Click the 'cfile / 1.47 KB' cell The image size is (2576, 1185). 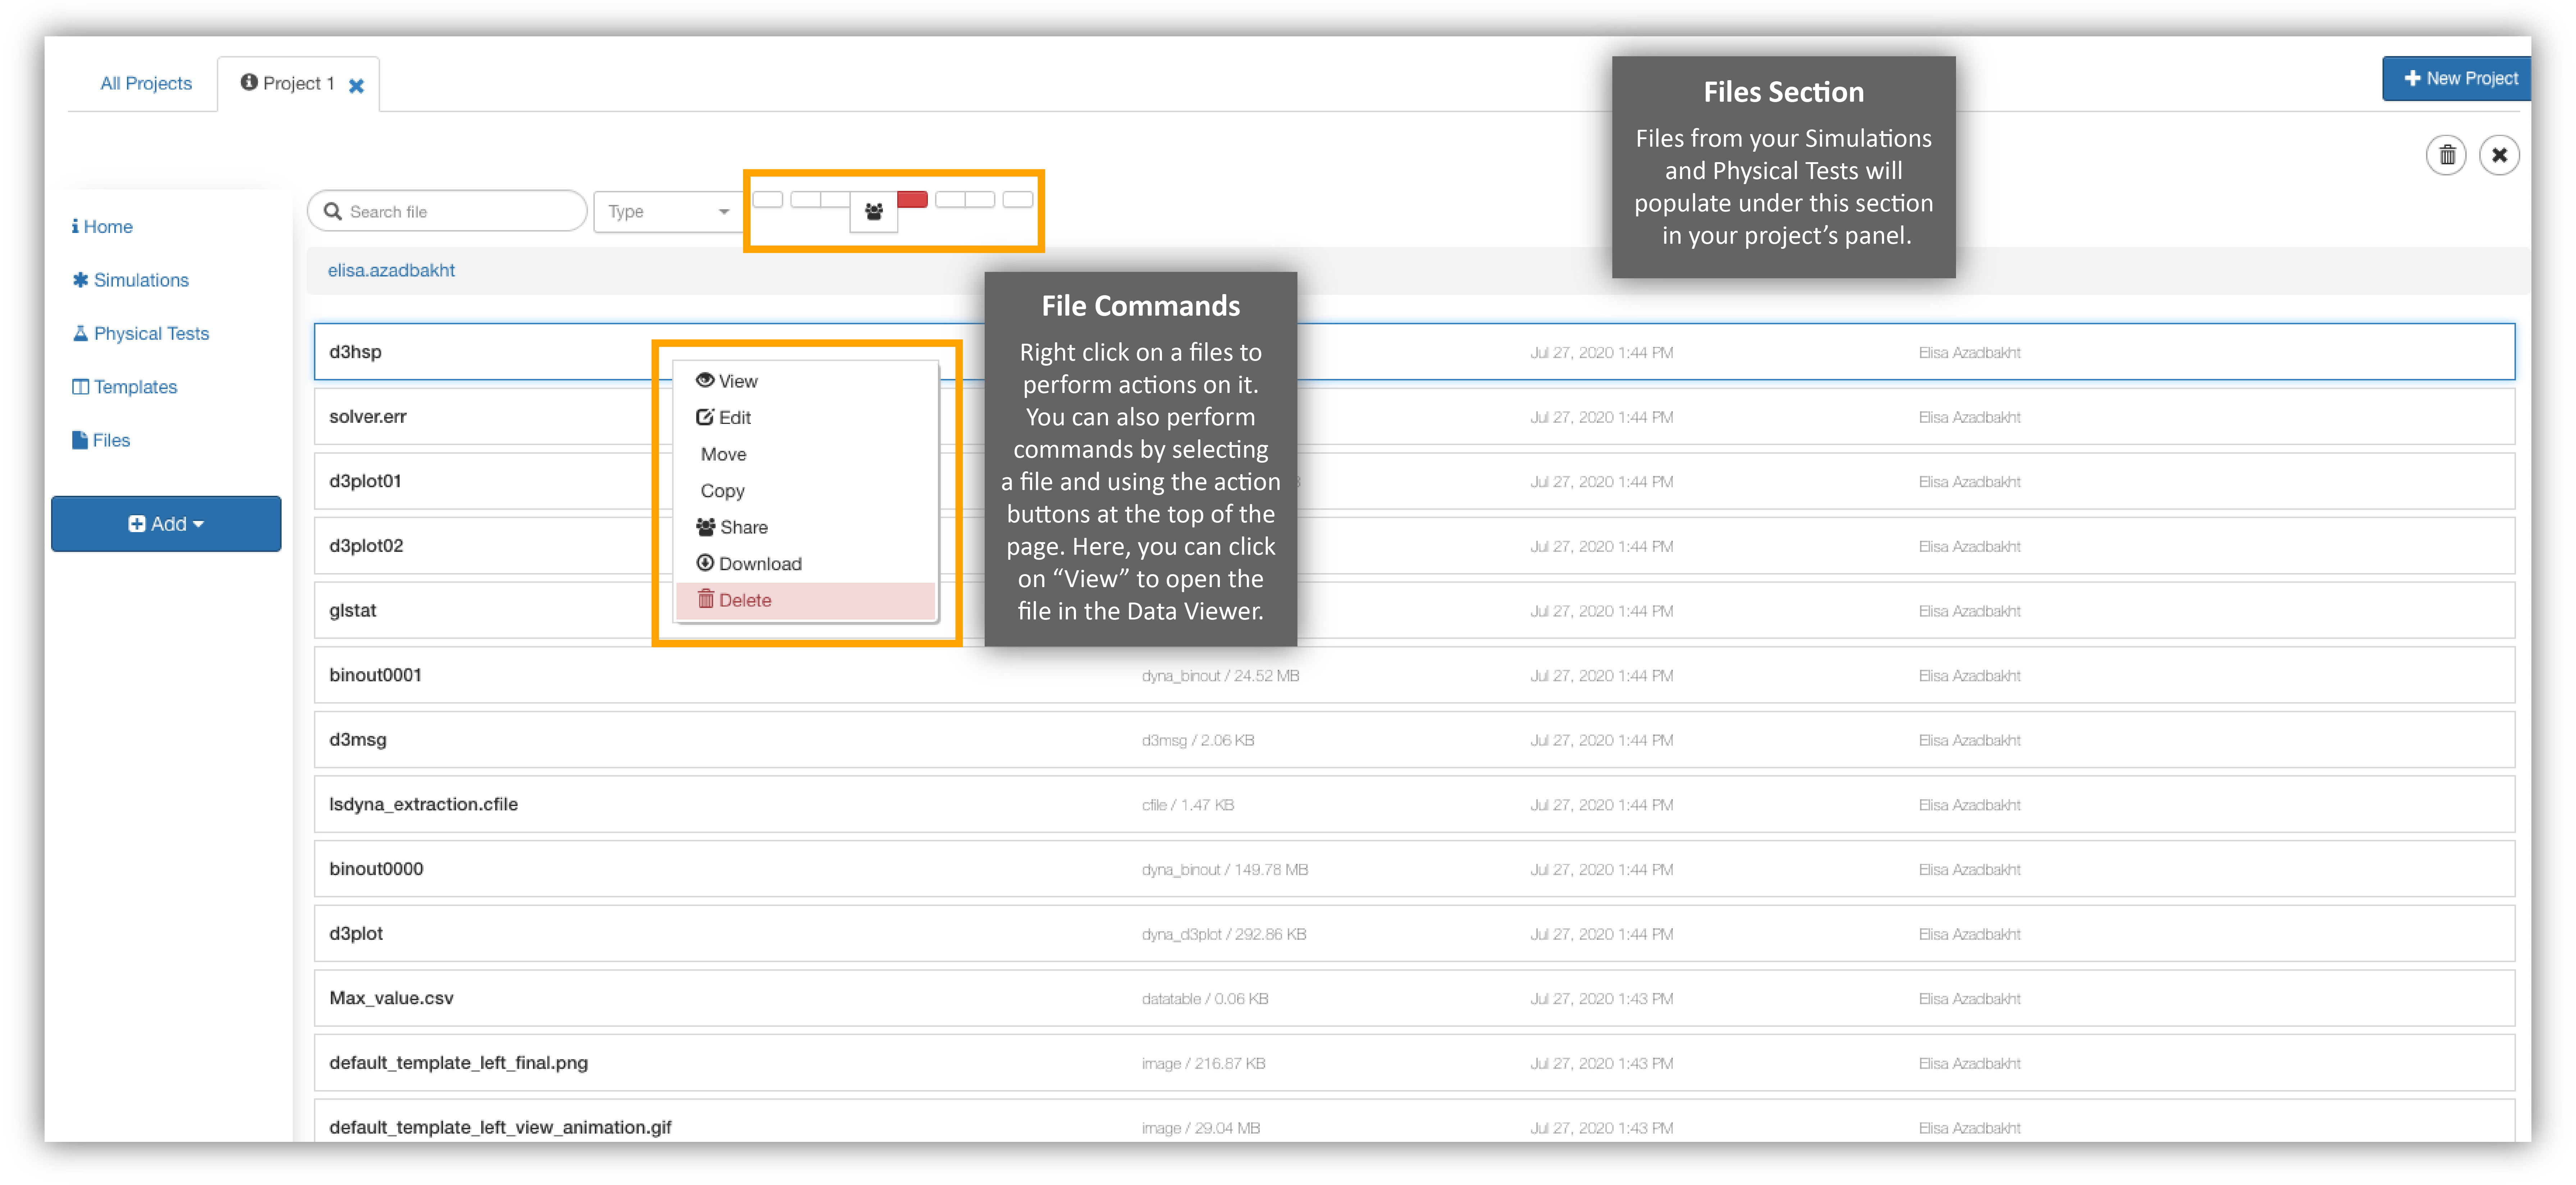1188,805
